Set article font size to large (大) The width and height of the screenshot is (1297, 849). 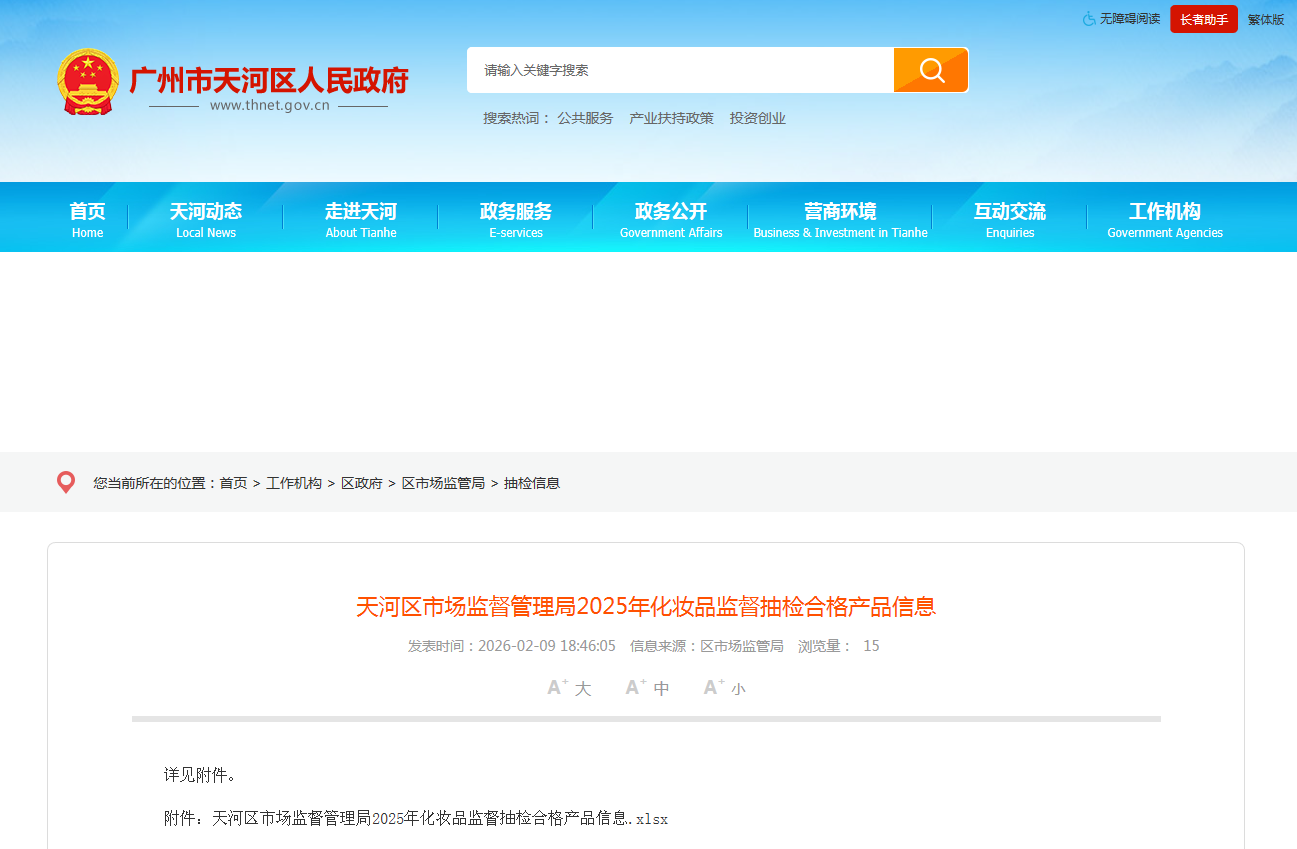(x=569, y=688)
